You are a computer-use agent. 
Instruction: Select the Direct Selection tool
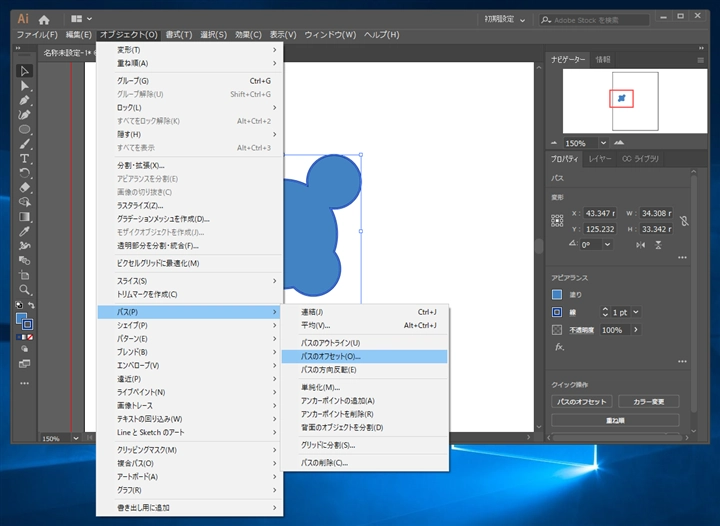pyautogui.click(x=24, y=86)
